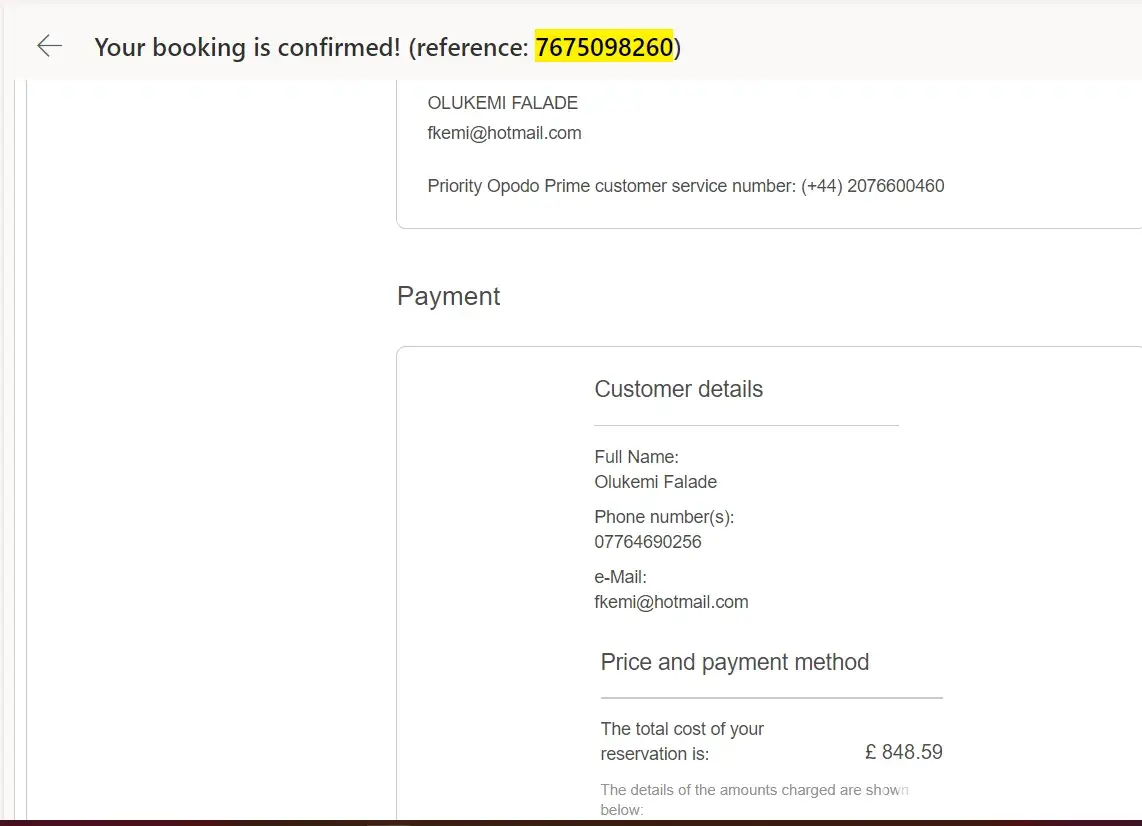Click the horizontal divider under Customer details
1142x826 pixels.
pos(746,426)
